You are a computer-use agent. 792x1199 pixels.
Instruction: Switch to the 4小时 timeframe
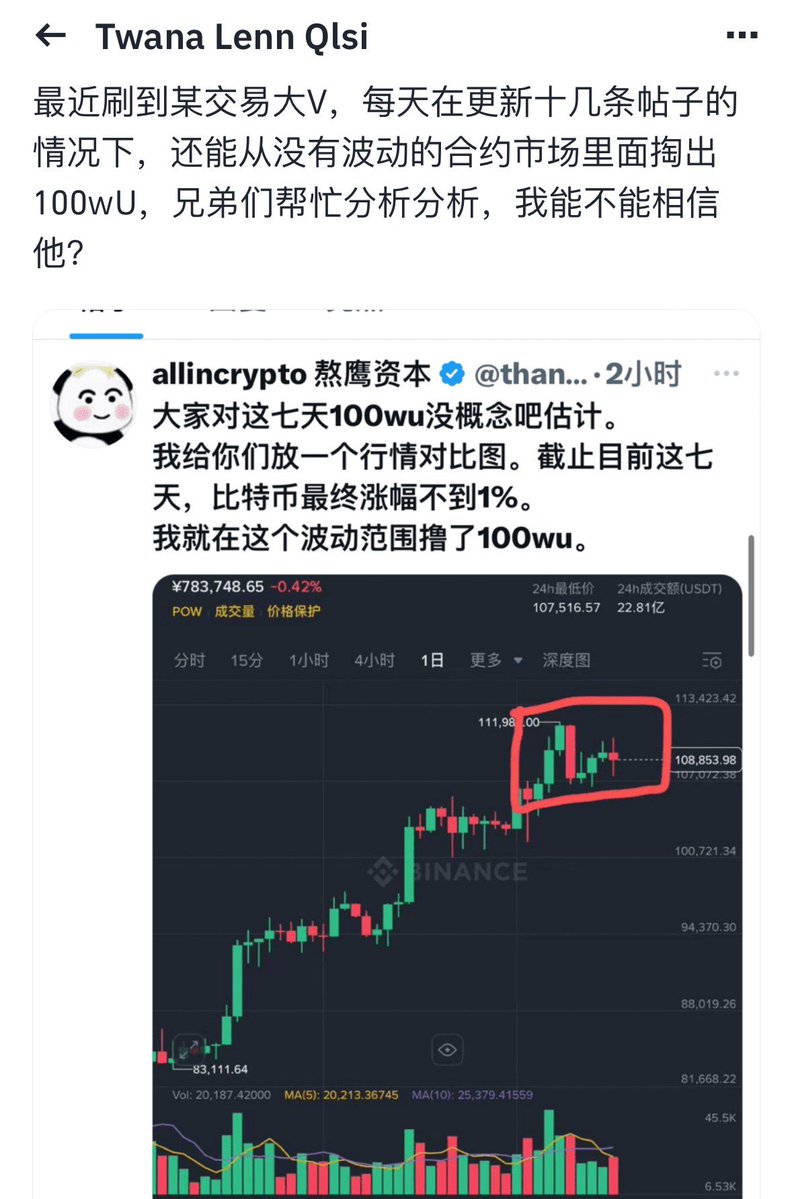[x=375, y=660]
